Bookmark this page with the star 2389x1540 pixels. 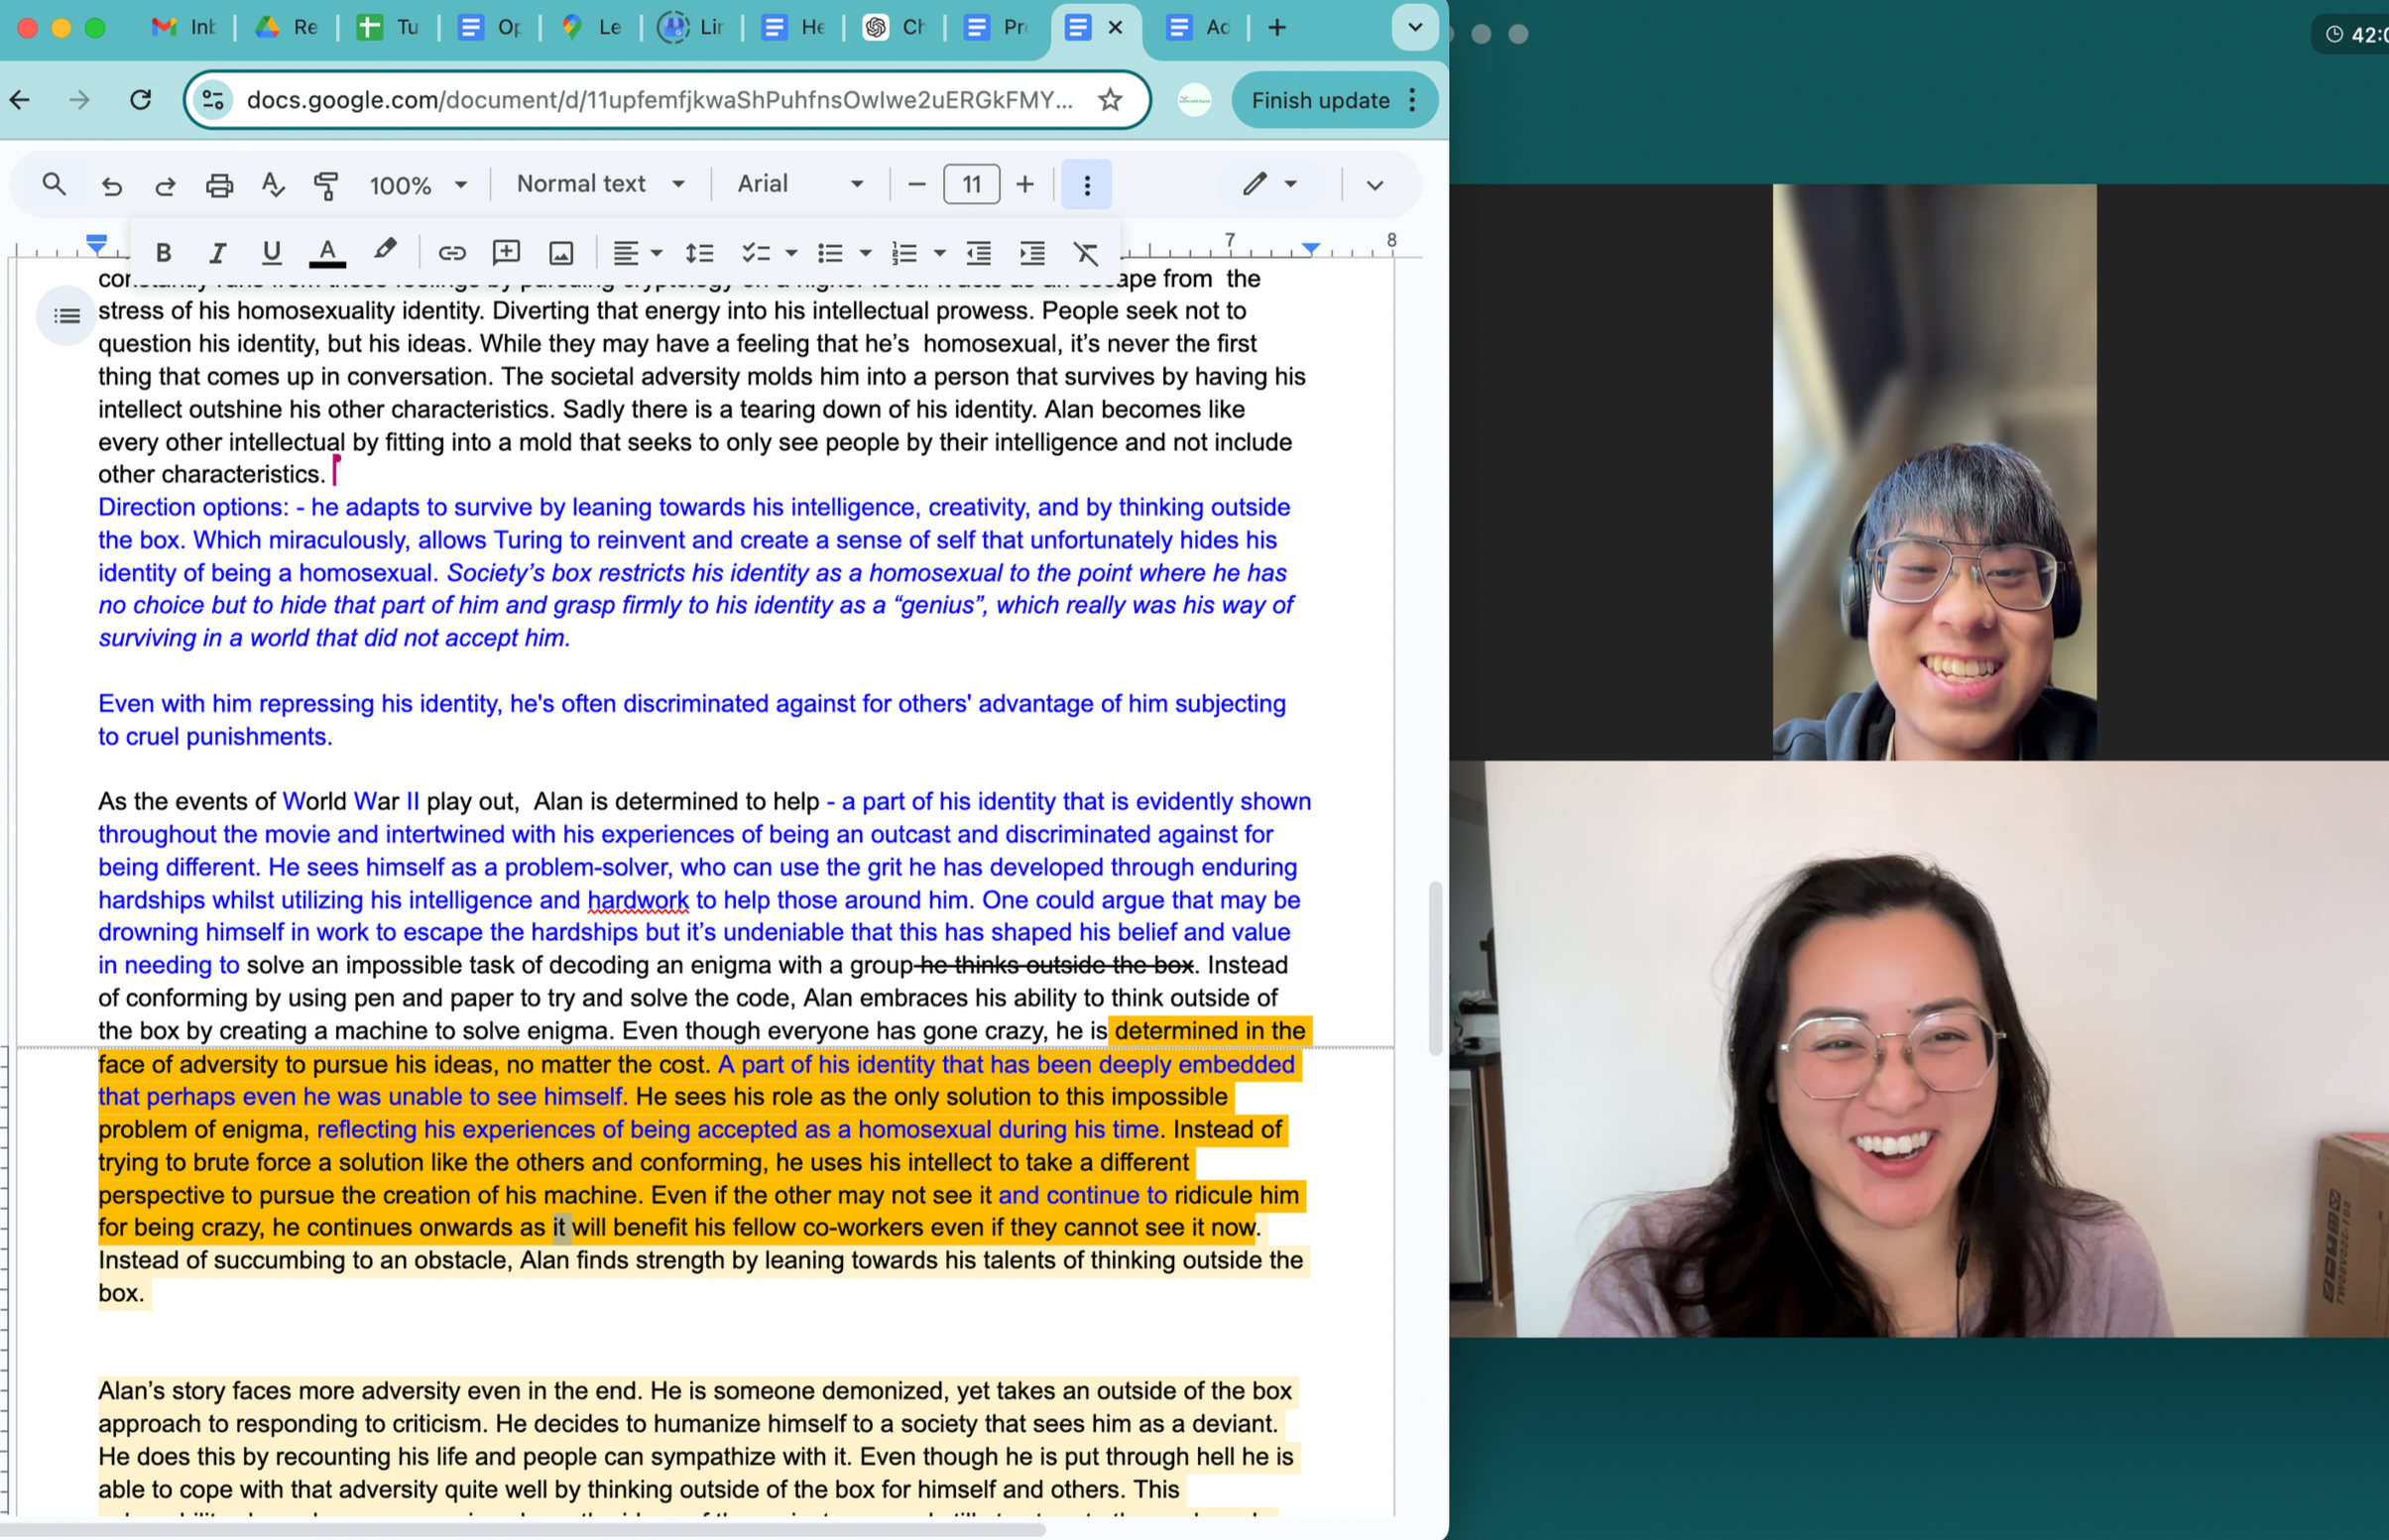(1110, 100)
